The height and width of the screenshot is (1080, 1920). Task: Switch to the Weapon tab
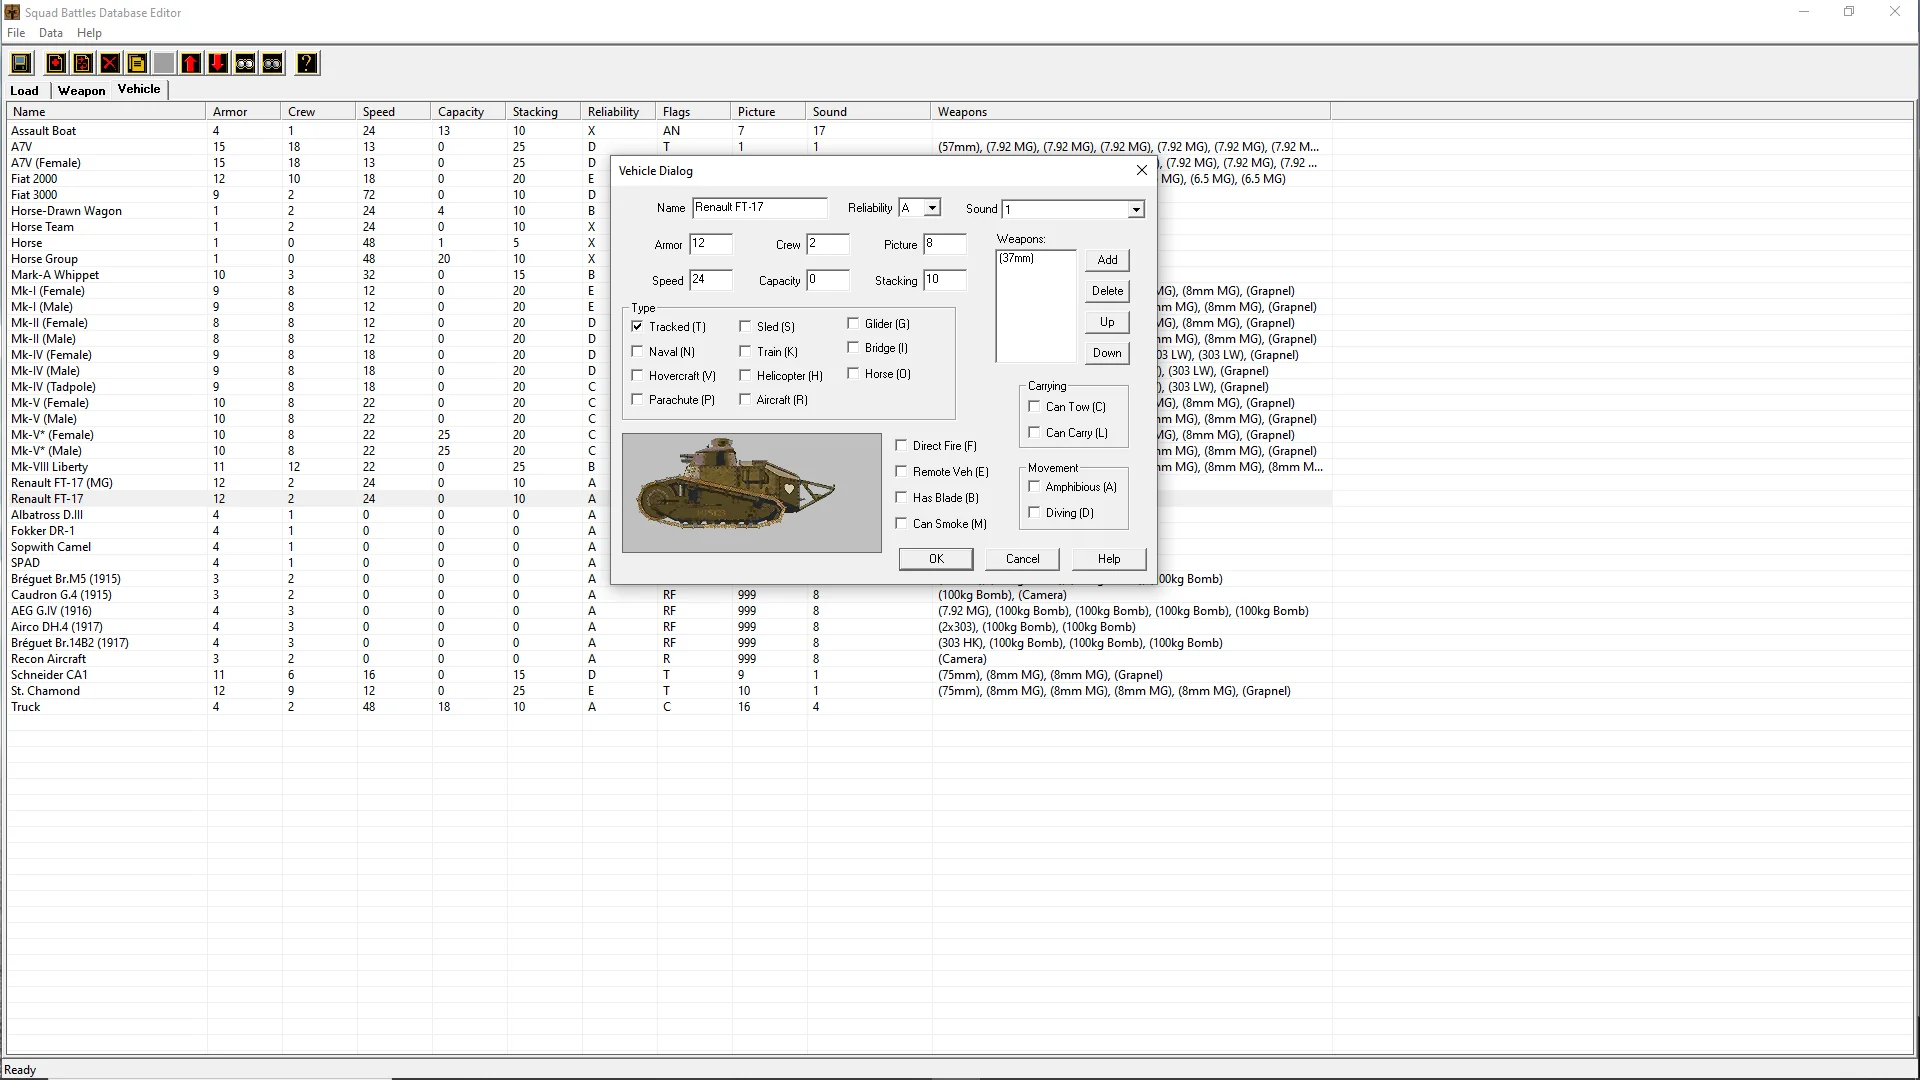tap(81, 90)
